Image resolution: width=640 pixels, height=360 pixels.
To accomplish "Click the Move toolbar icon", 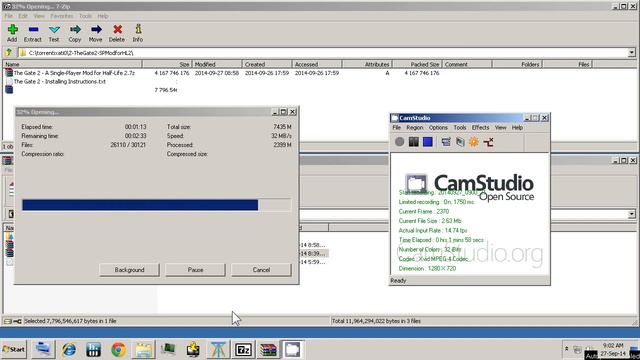I will point(96,33).
